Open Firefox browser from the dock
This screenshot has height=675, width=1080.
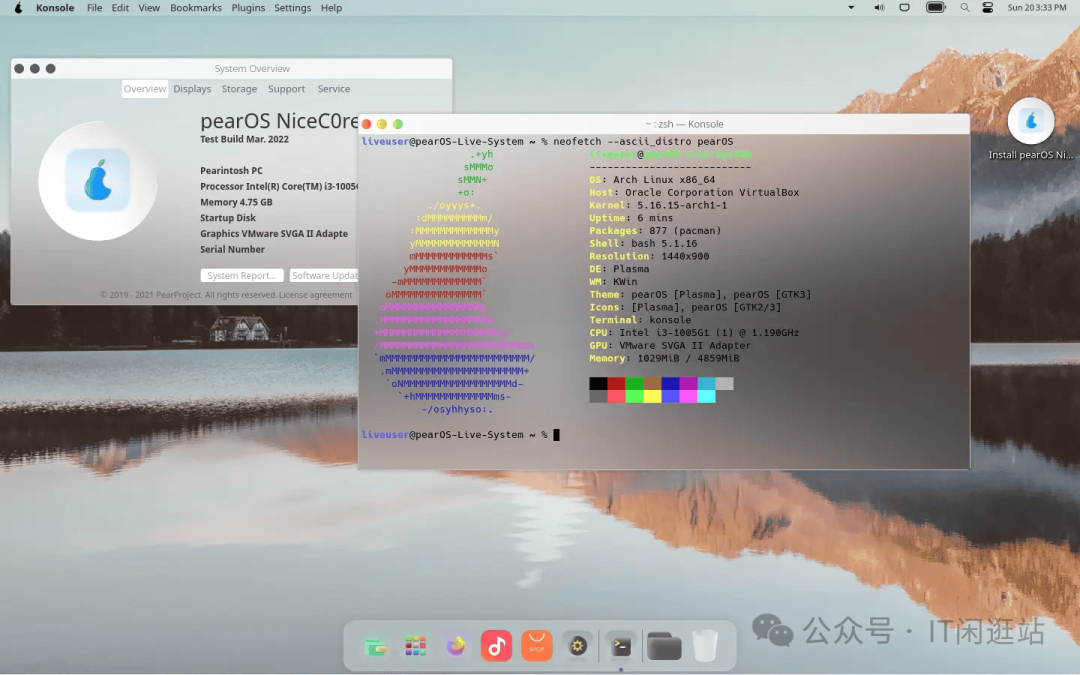click(456, 646)
